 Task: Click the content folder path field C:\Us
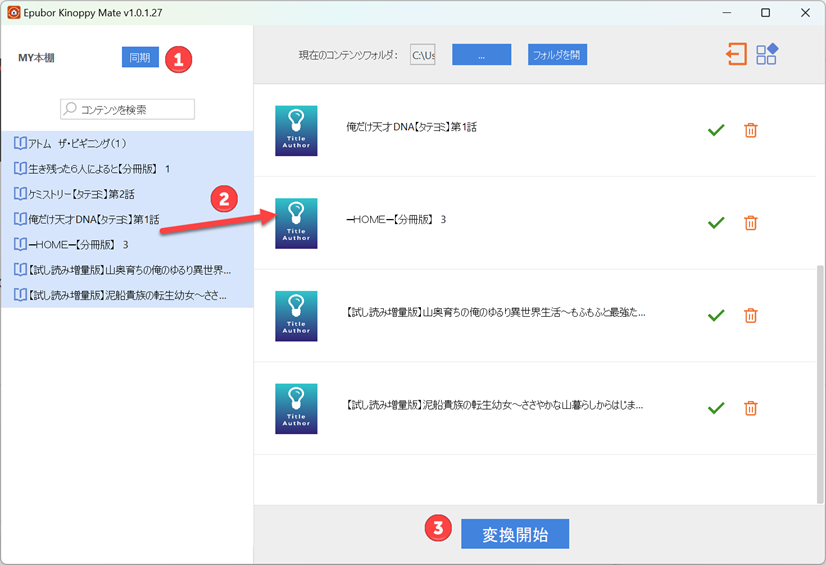coord(422,55)
